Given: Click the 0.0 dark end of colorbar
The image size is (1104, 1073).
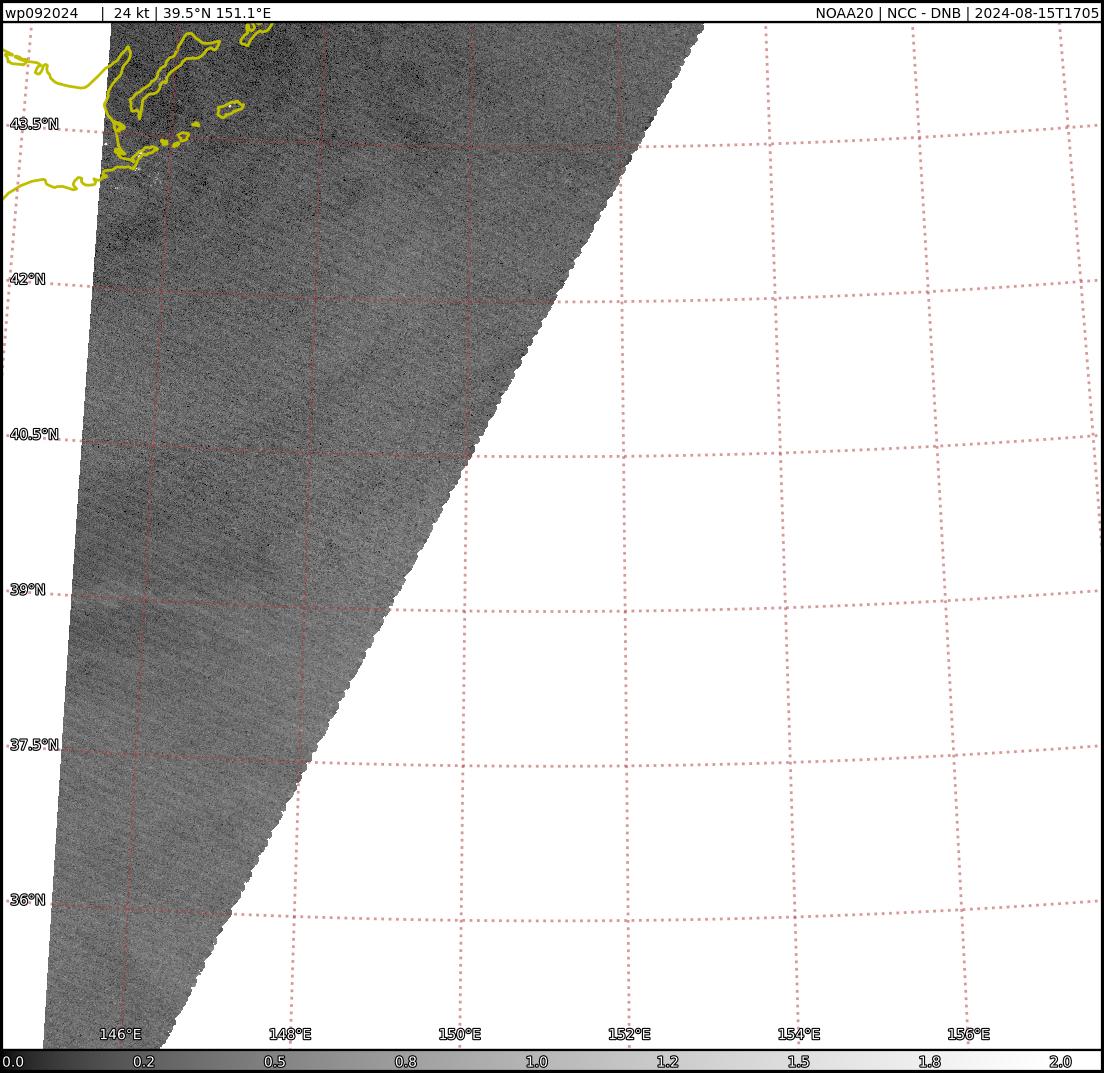Looking at the screenshot, I should pos(13,1062).
